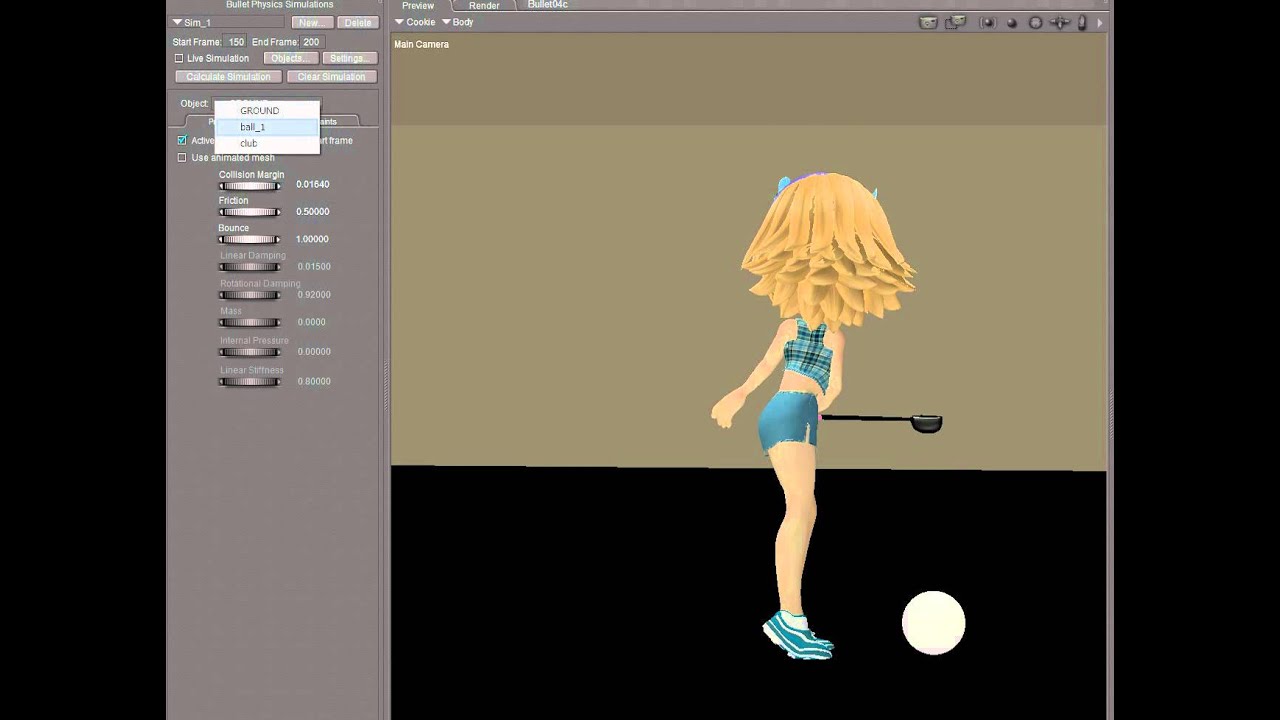This screenshot has height=720, width=1280.
Task: Enable the Live Simulation checkbox
Action: pyautogui.click(x=179, y=58)
